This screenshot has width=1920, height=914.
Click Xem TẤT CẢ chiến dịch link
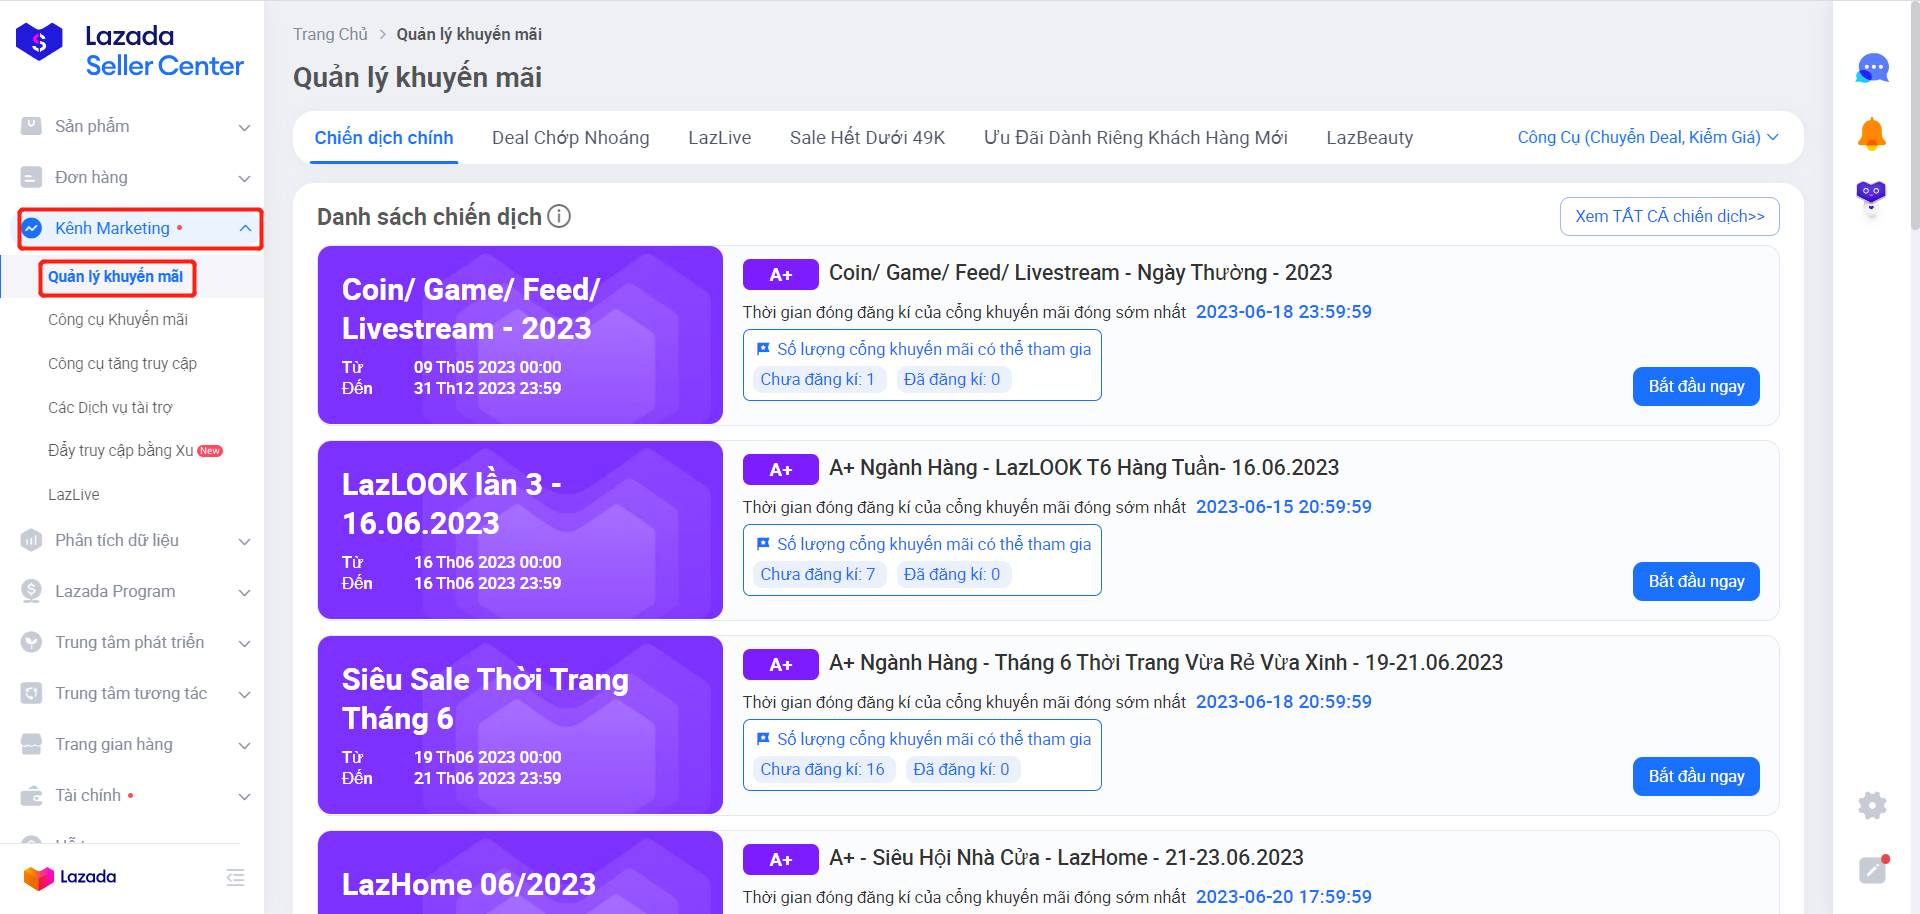(x=1668, y=216)
